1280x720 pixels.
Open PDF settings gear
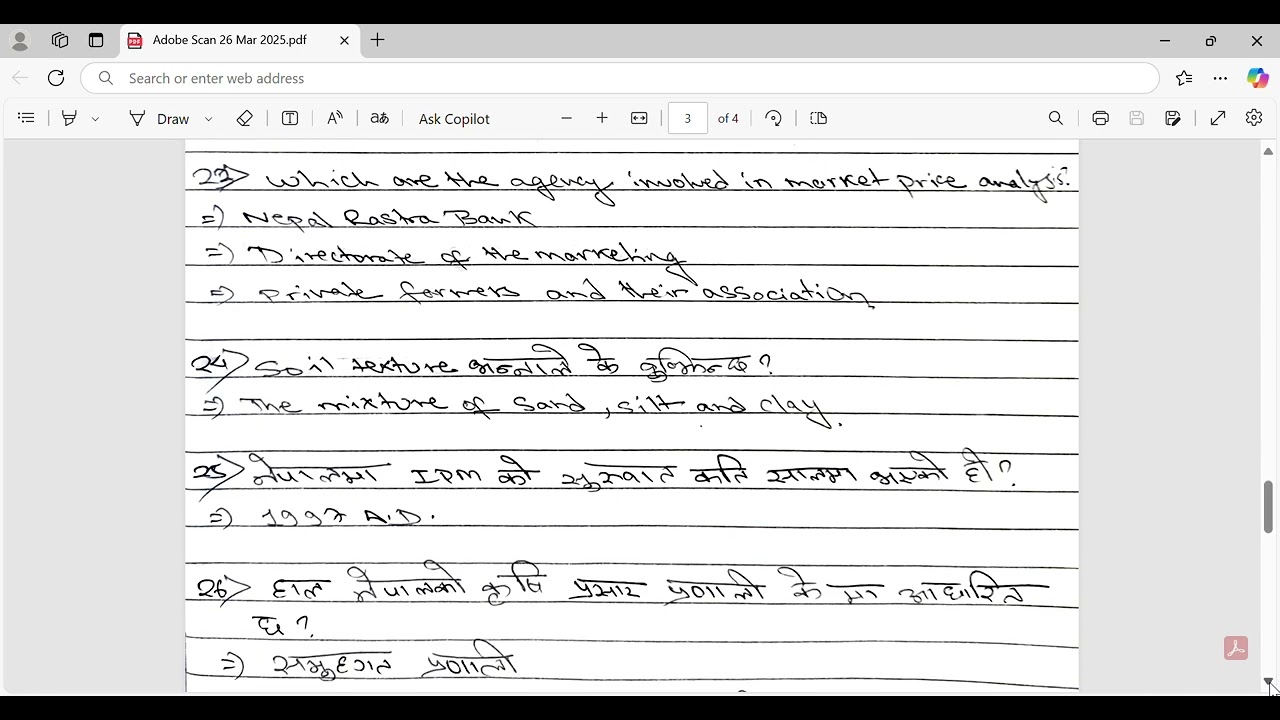tap(1254, 118)
